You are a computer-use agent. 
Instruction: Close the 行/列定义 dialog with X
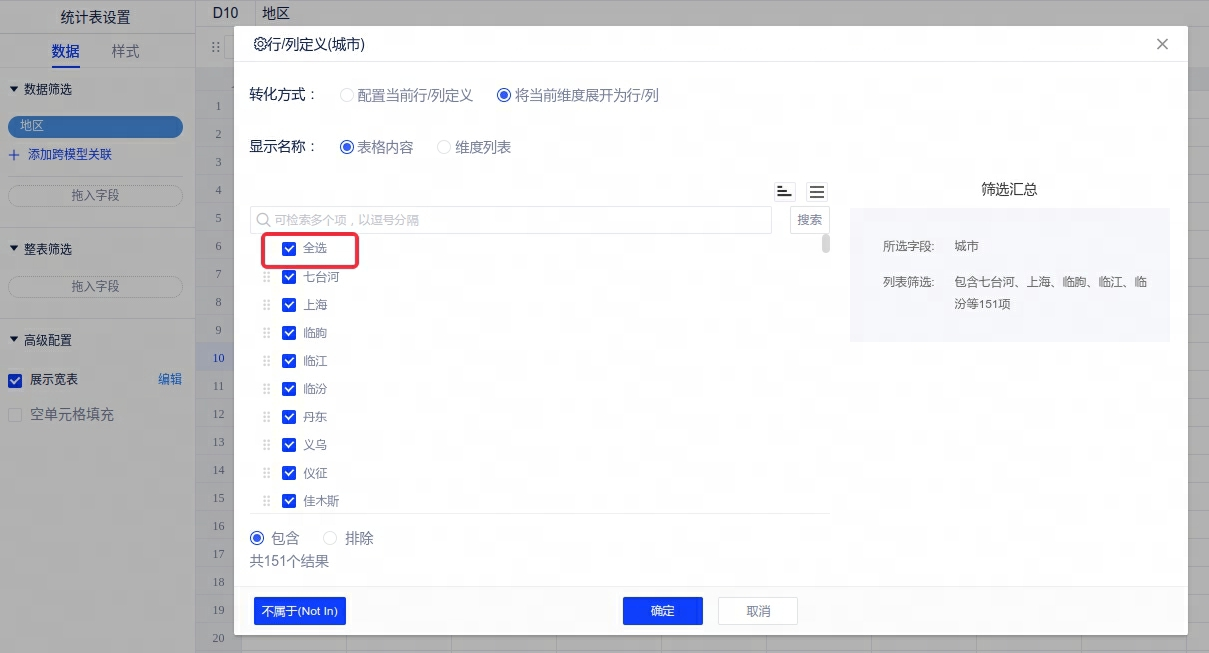[1162, 44]
